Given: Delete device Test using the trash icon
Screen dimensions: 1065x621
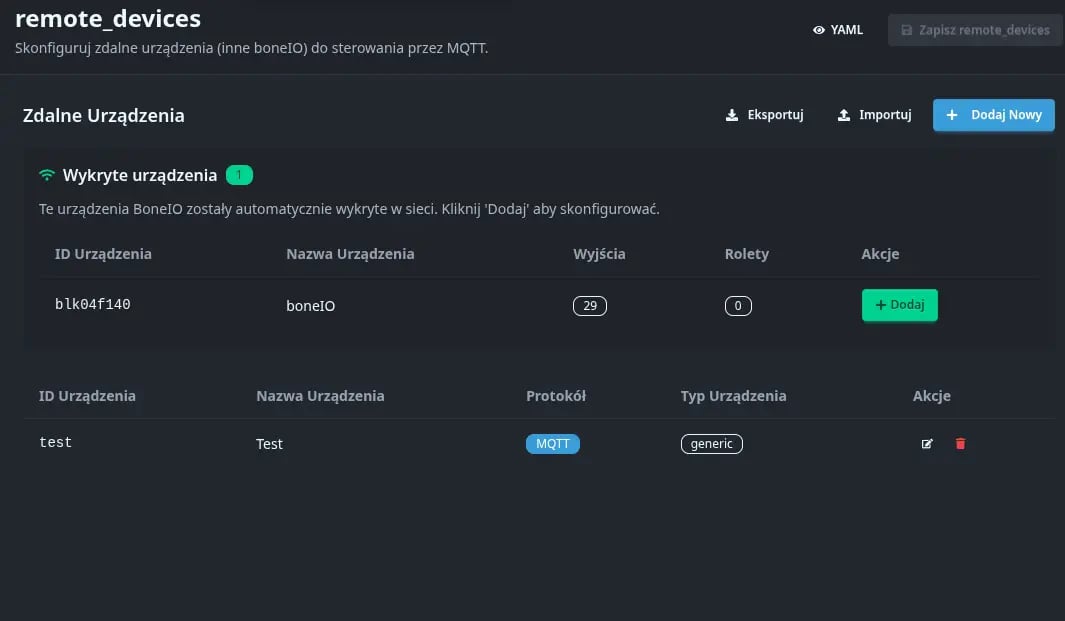Looking at the screenshot, I should [x=960, y=443].
